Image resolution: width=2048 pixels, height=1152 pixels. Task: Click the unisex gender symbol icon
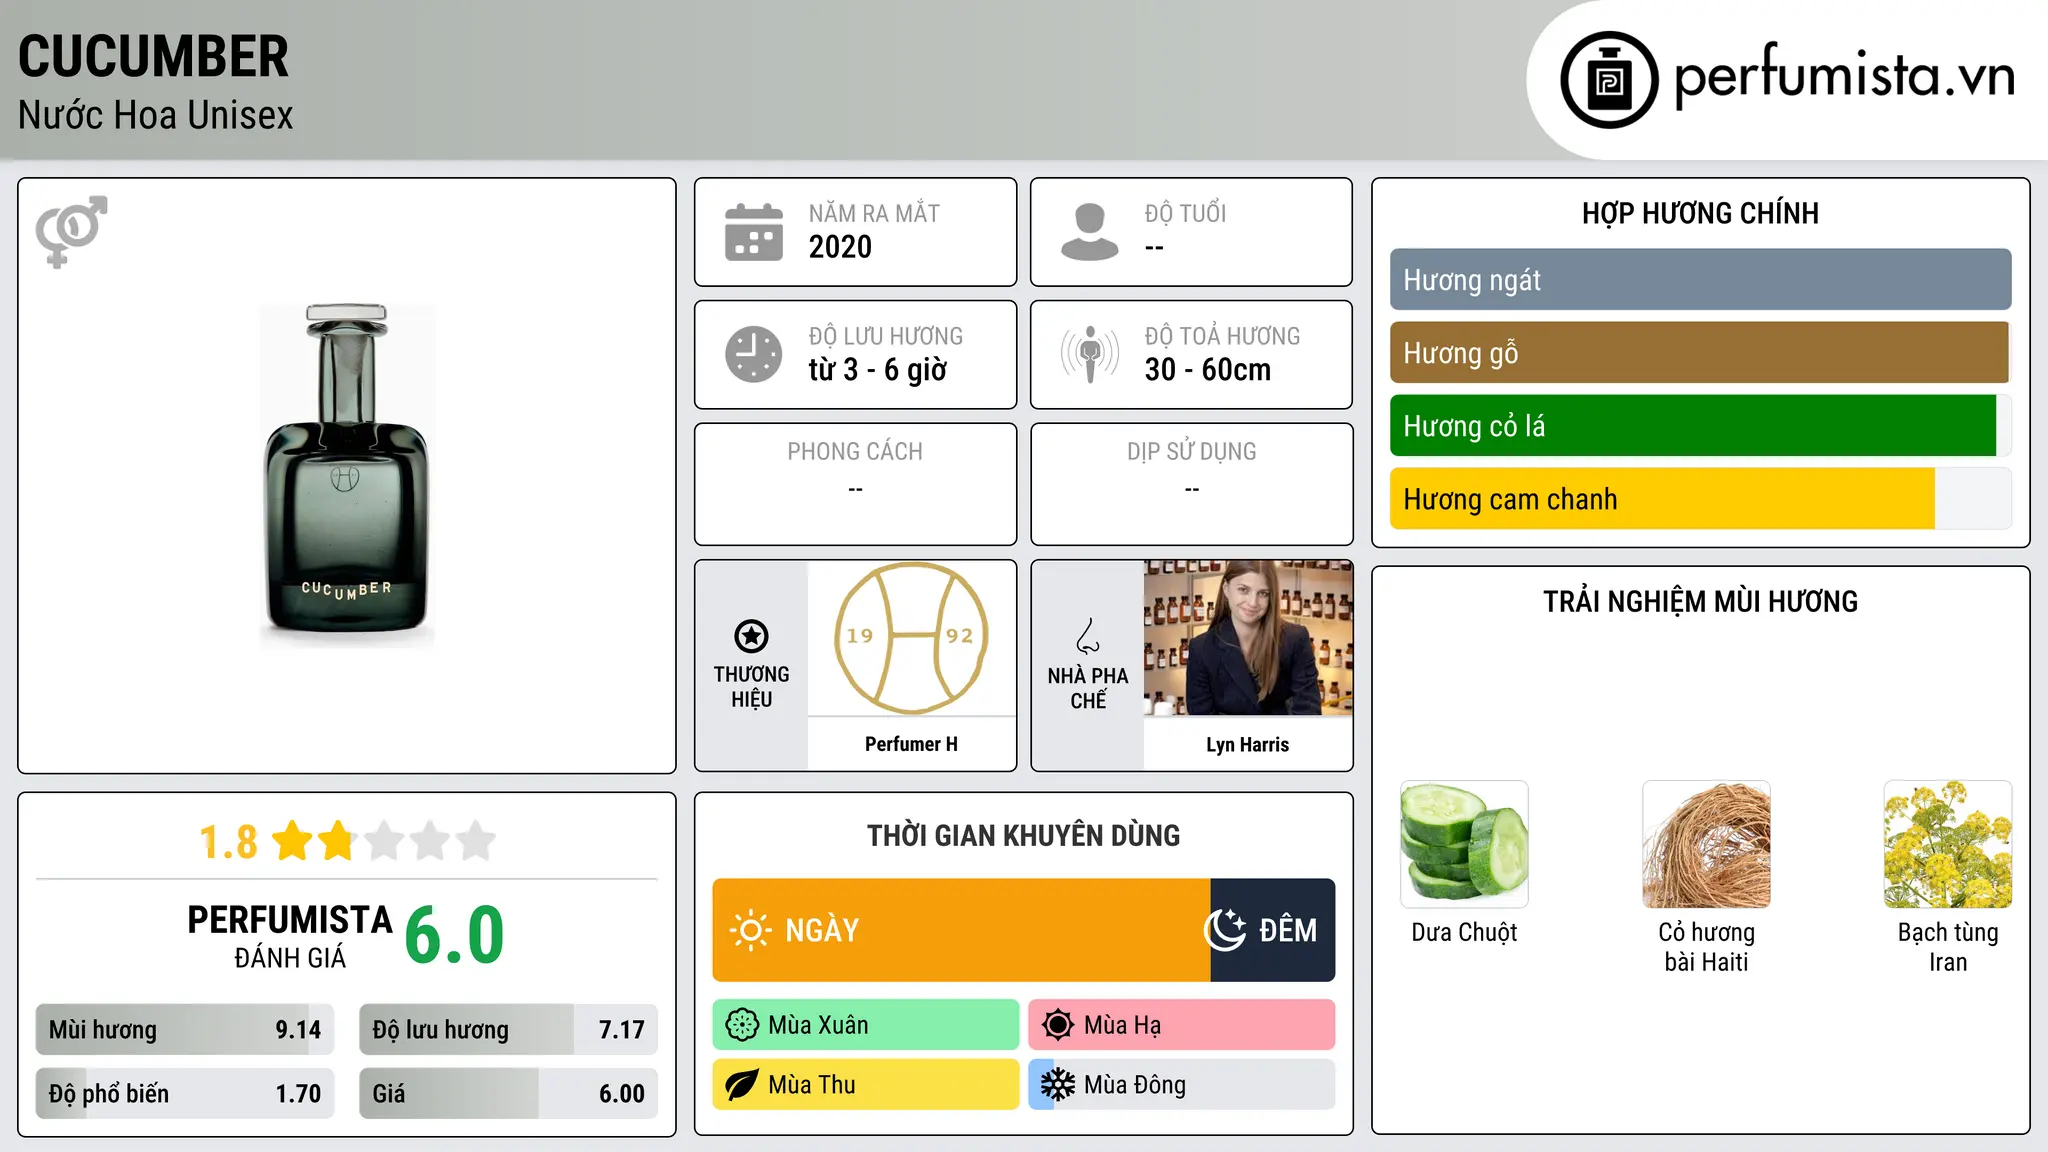tap(71, 231)
